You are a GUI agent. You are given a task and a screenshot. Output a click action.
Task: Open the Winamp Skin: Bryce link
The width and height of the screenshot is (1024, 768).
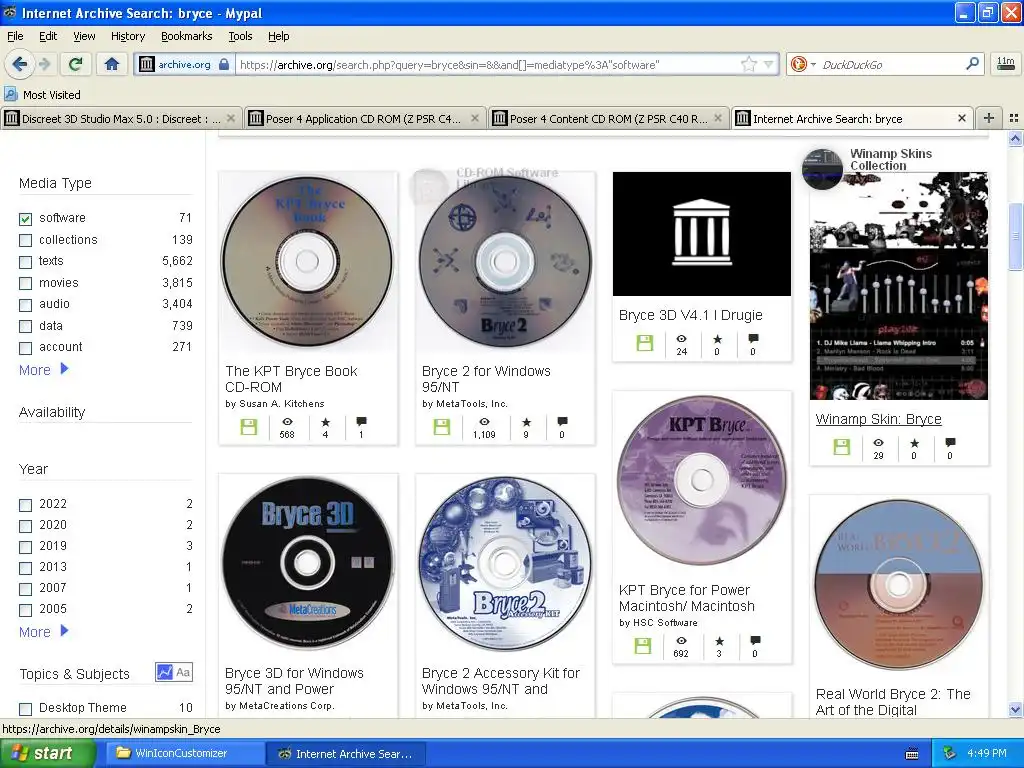pyautogui.click(x=878, y=419)
